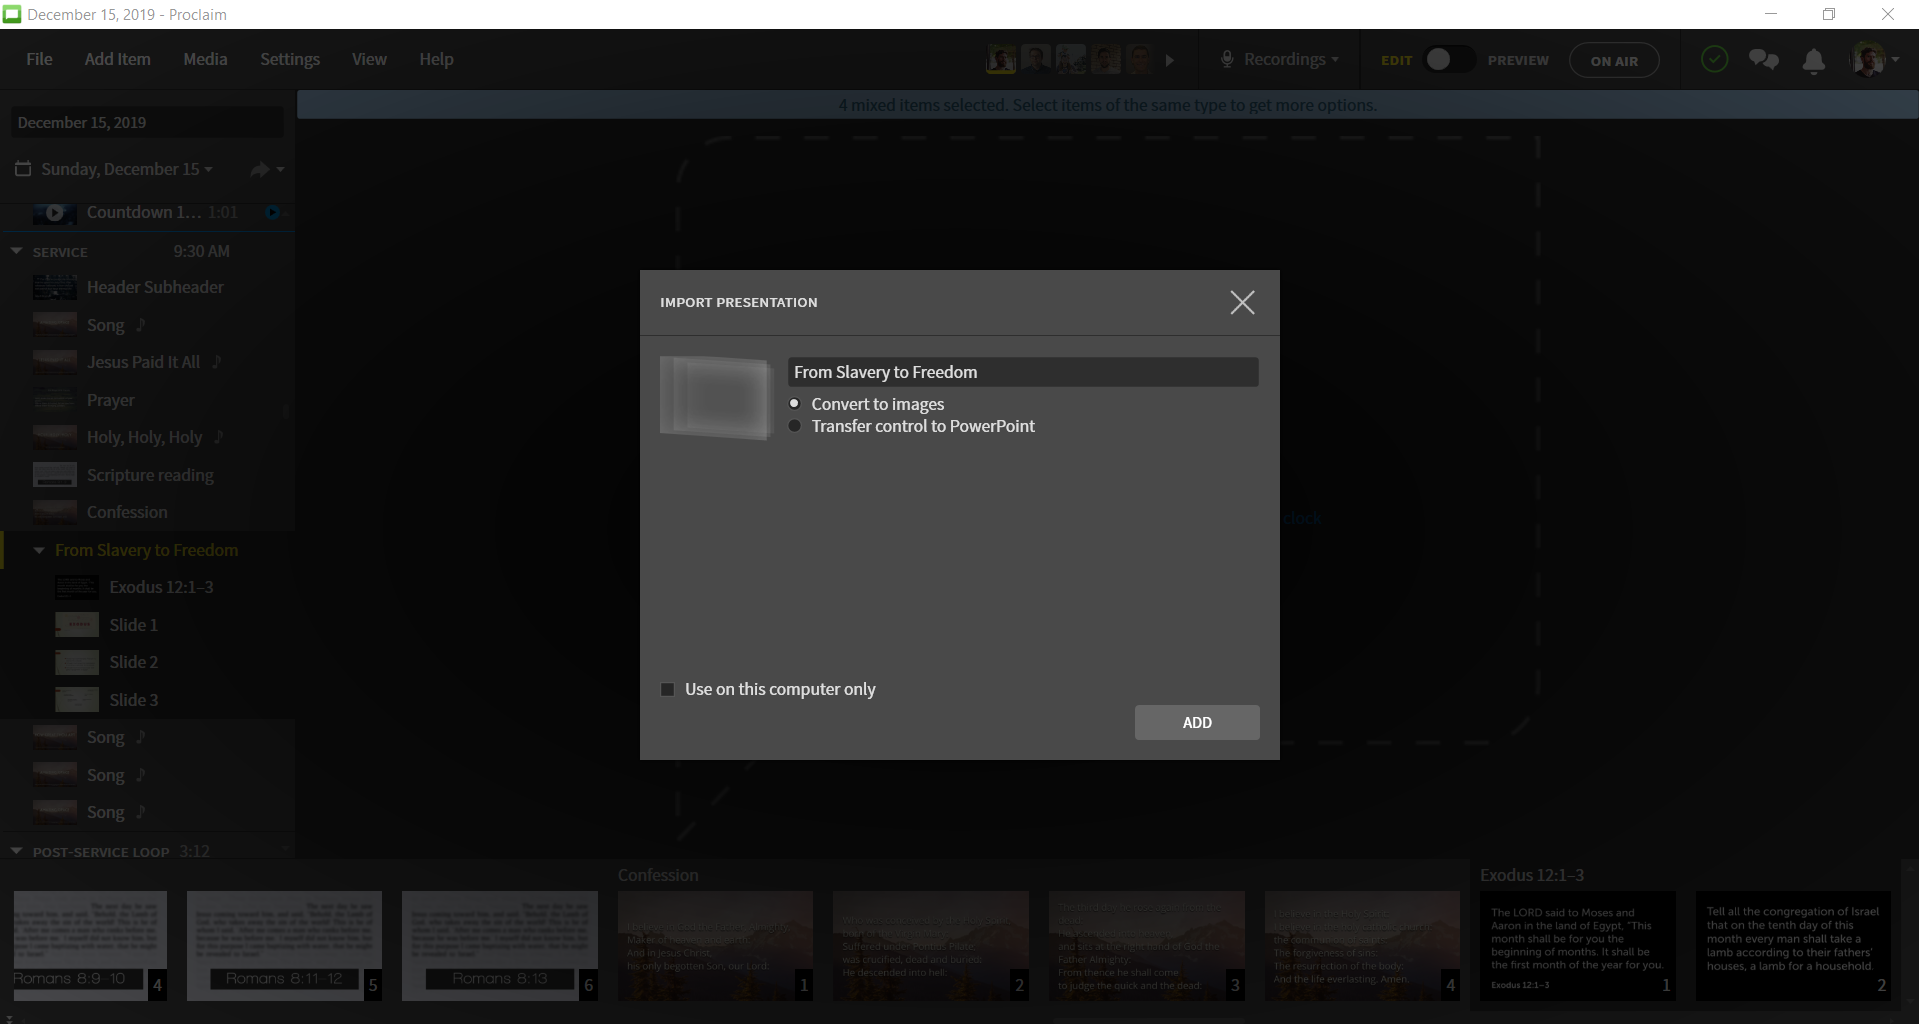Screen dimensions: 1919x1024
Task: Collapse the From Slavery to Freedom group
Action: click(x=39, y=550)
